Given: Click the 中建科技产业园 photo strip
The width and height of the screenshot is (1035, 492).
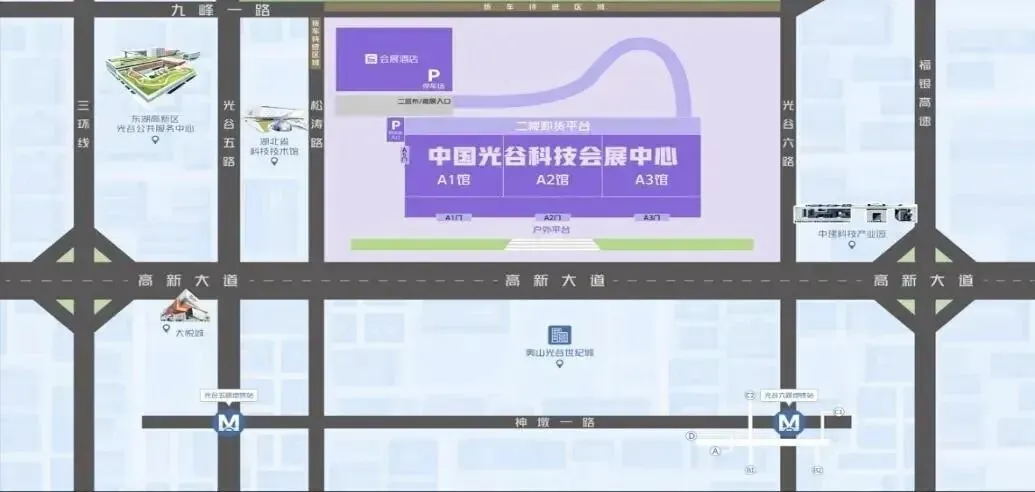Looking at the screenshot, I should coord(855,213).
